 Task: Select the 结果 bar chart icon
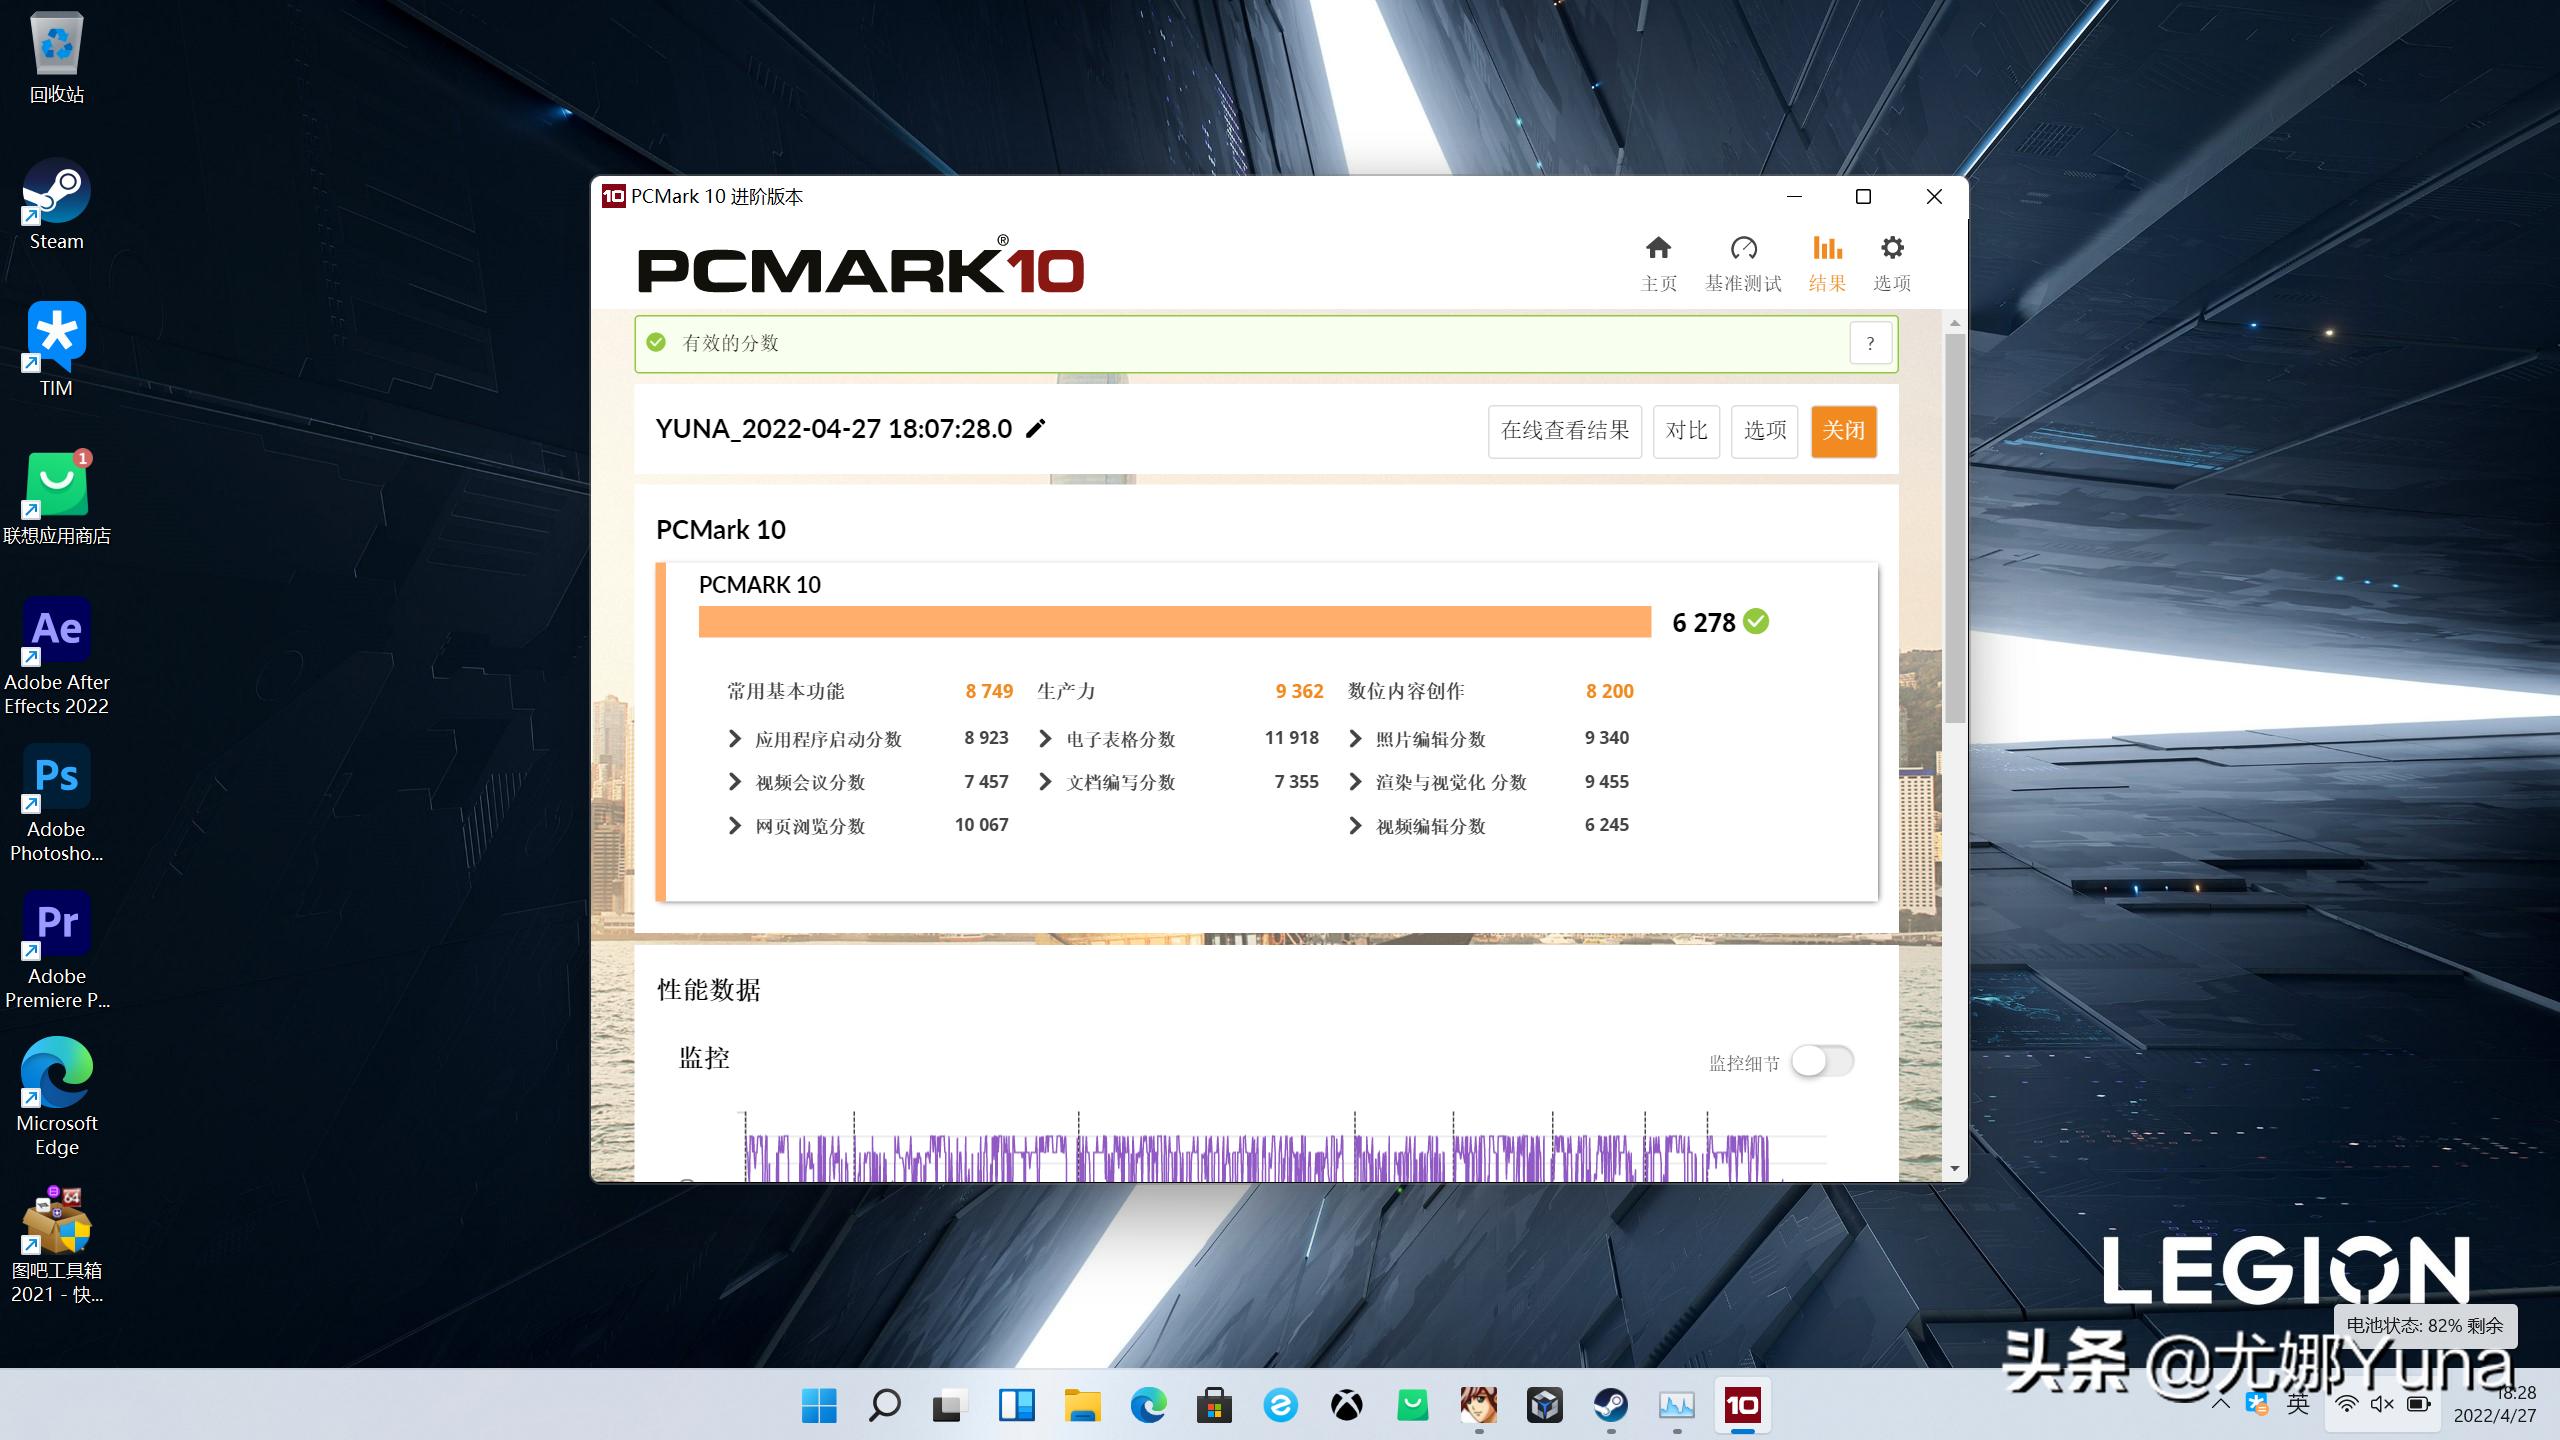point(1827,250)
